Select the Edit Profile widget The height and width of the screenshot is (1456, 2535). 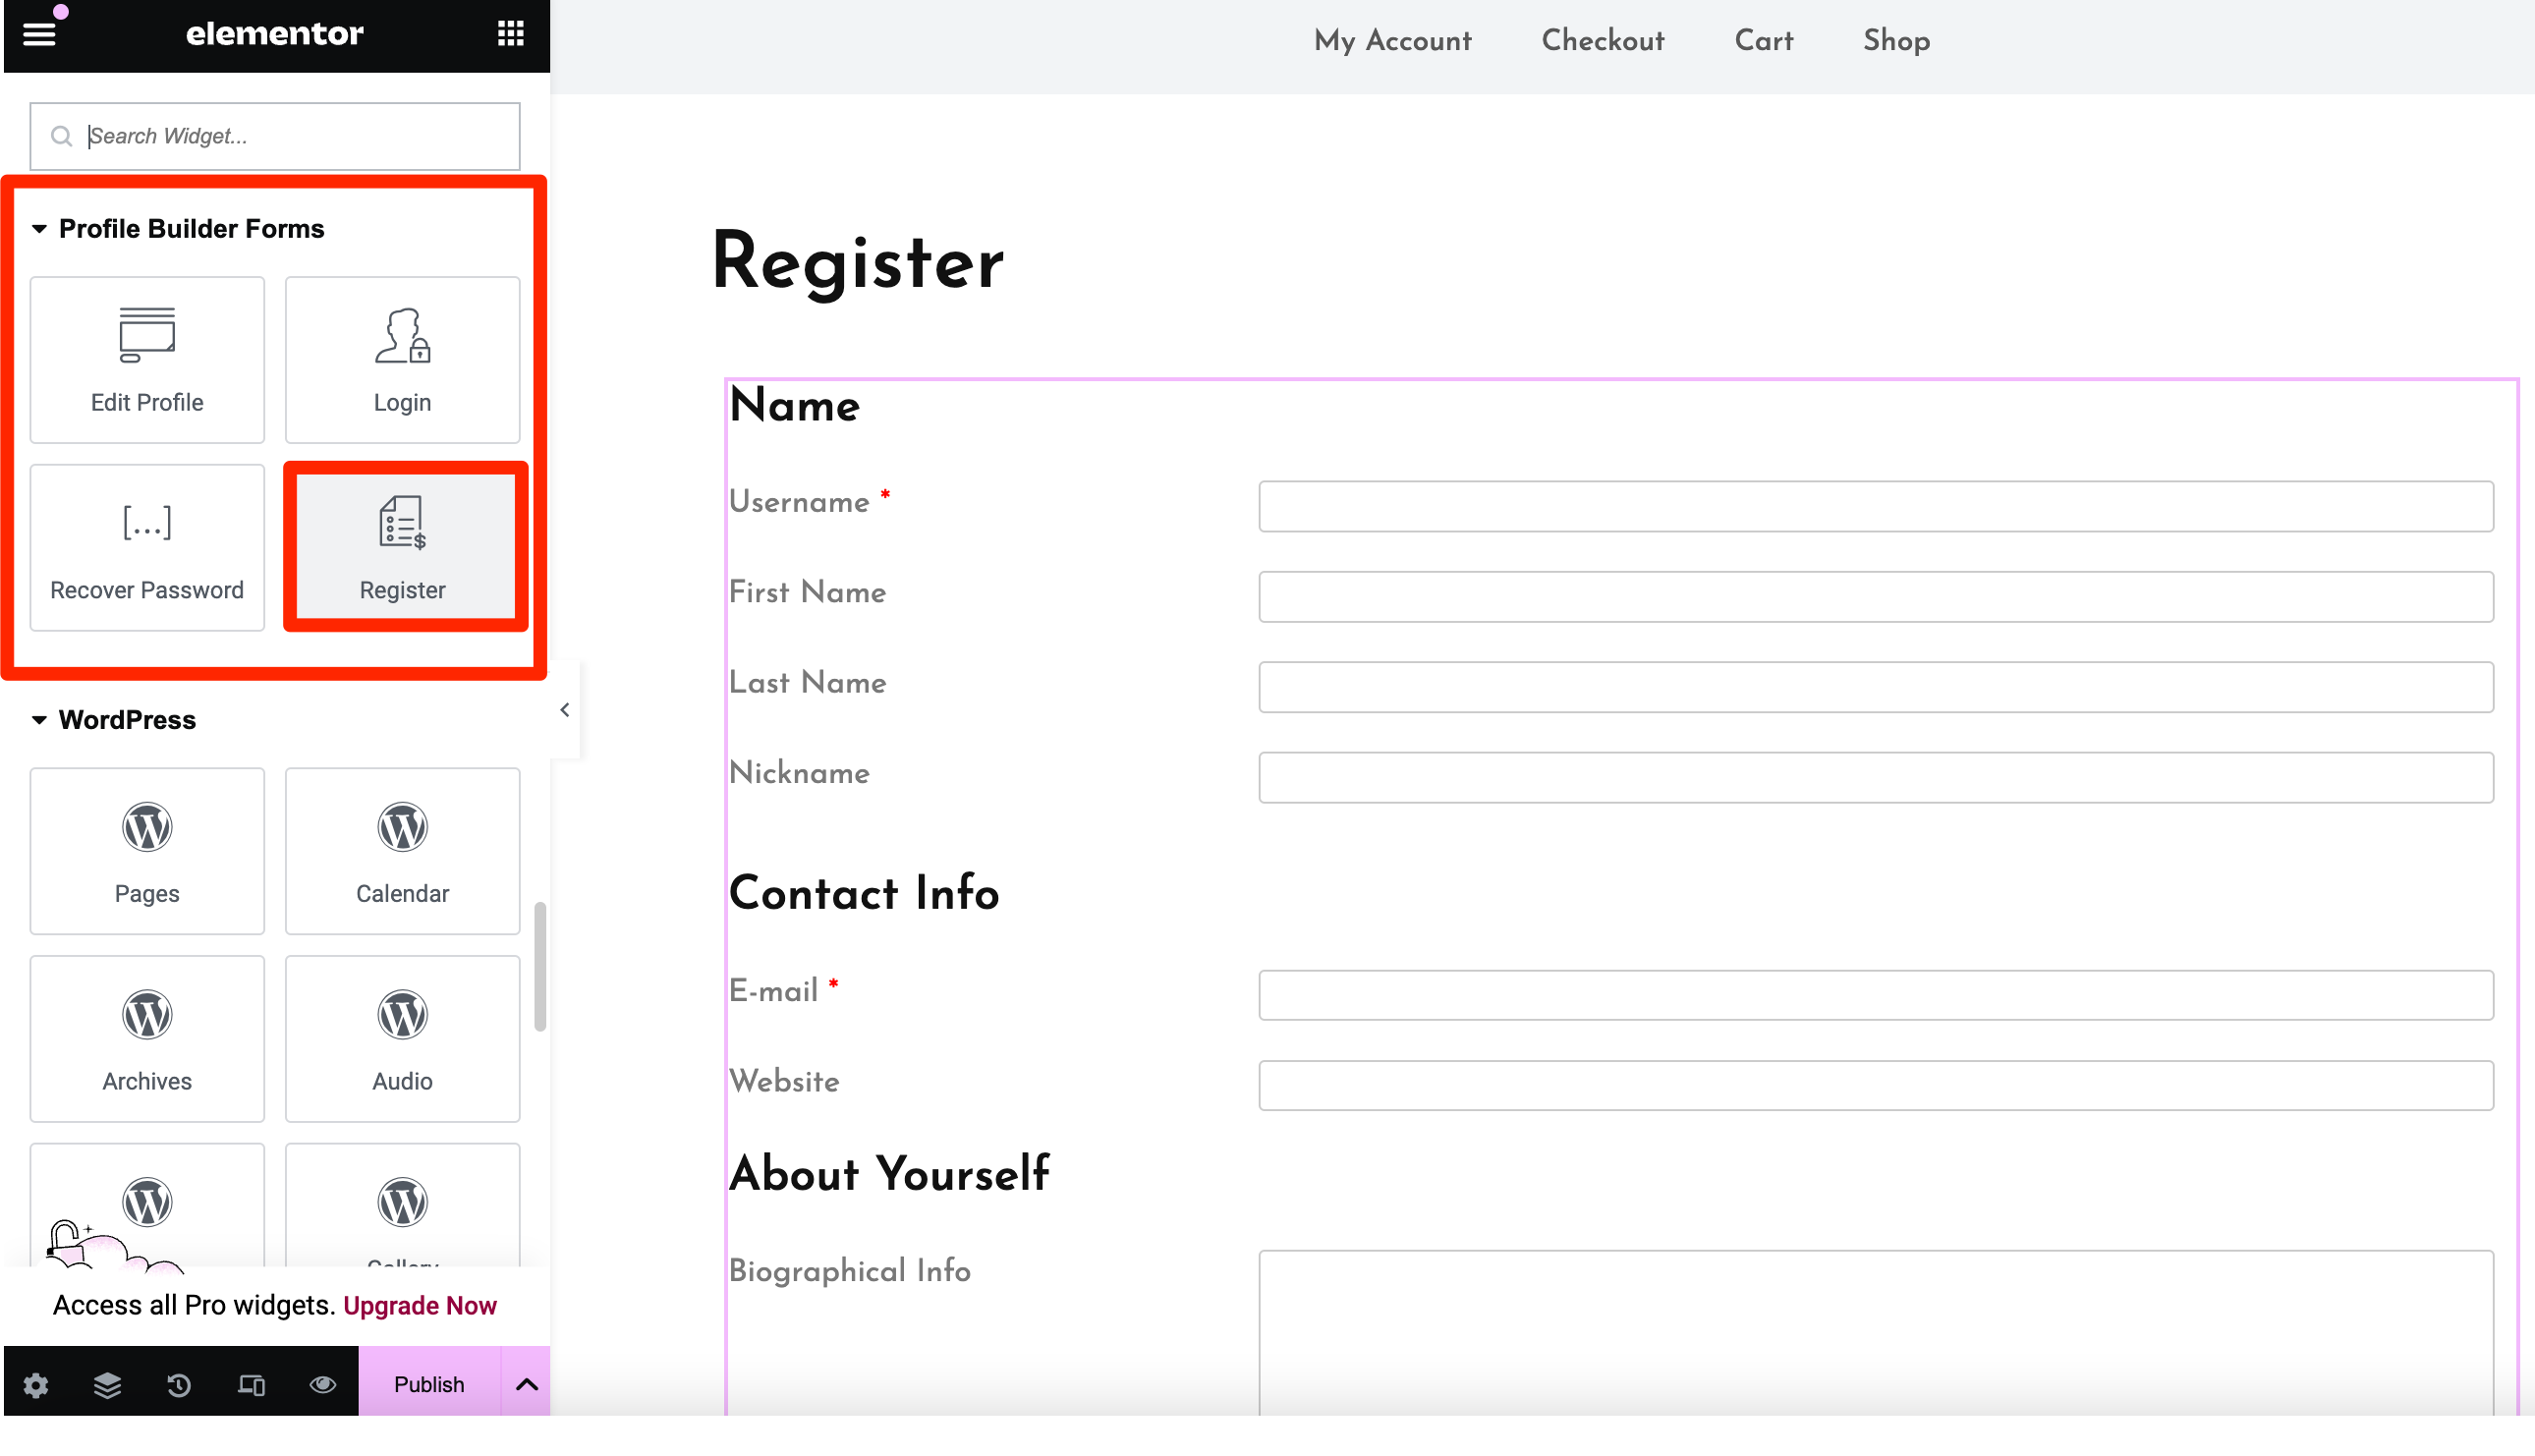[x=147, y=360]
